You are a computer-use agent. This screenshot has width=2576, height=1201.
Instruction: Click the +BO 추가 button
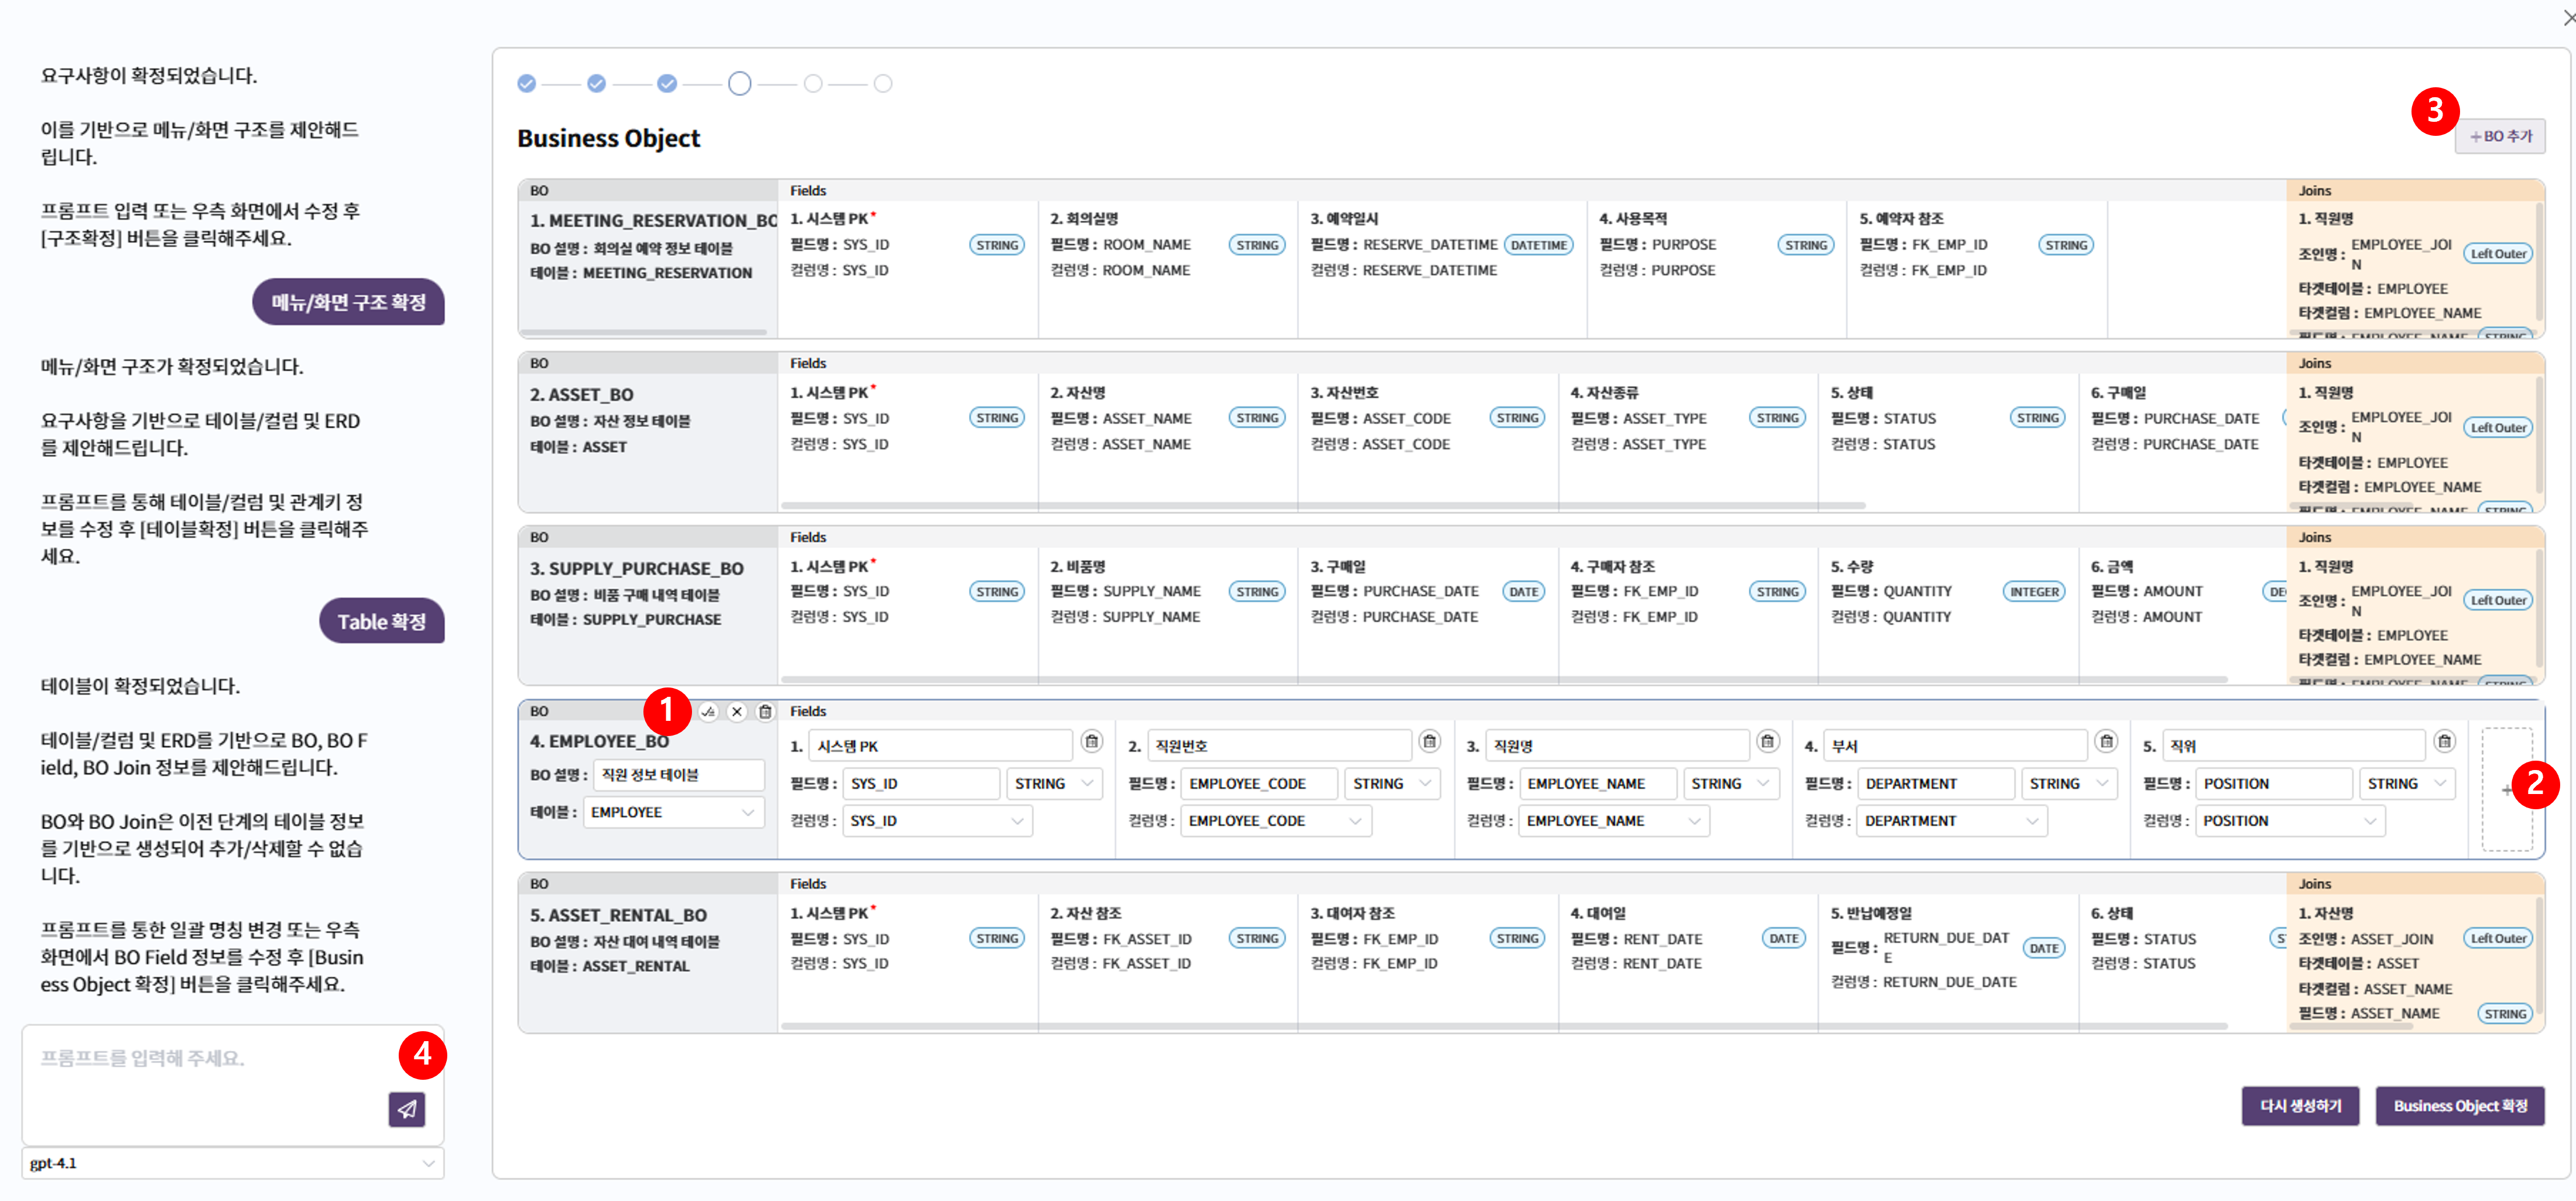point(2500,136)
